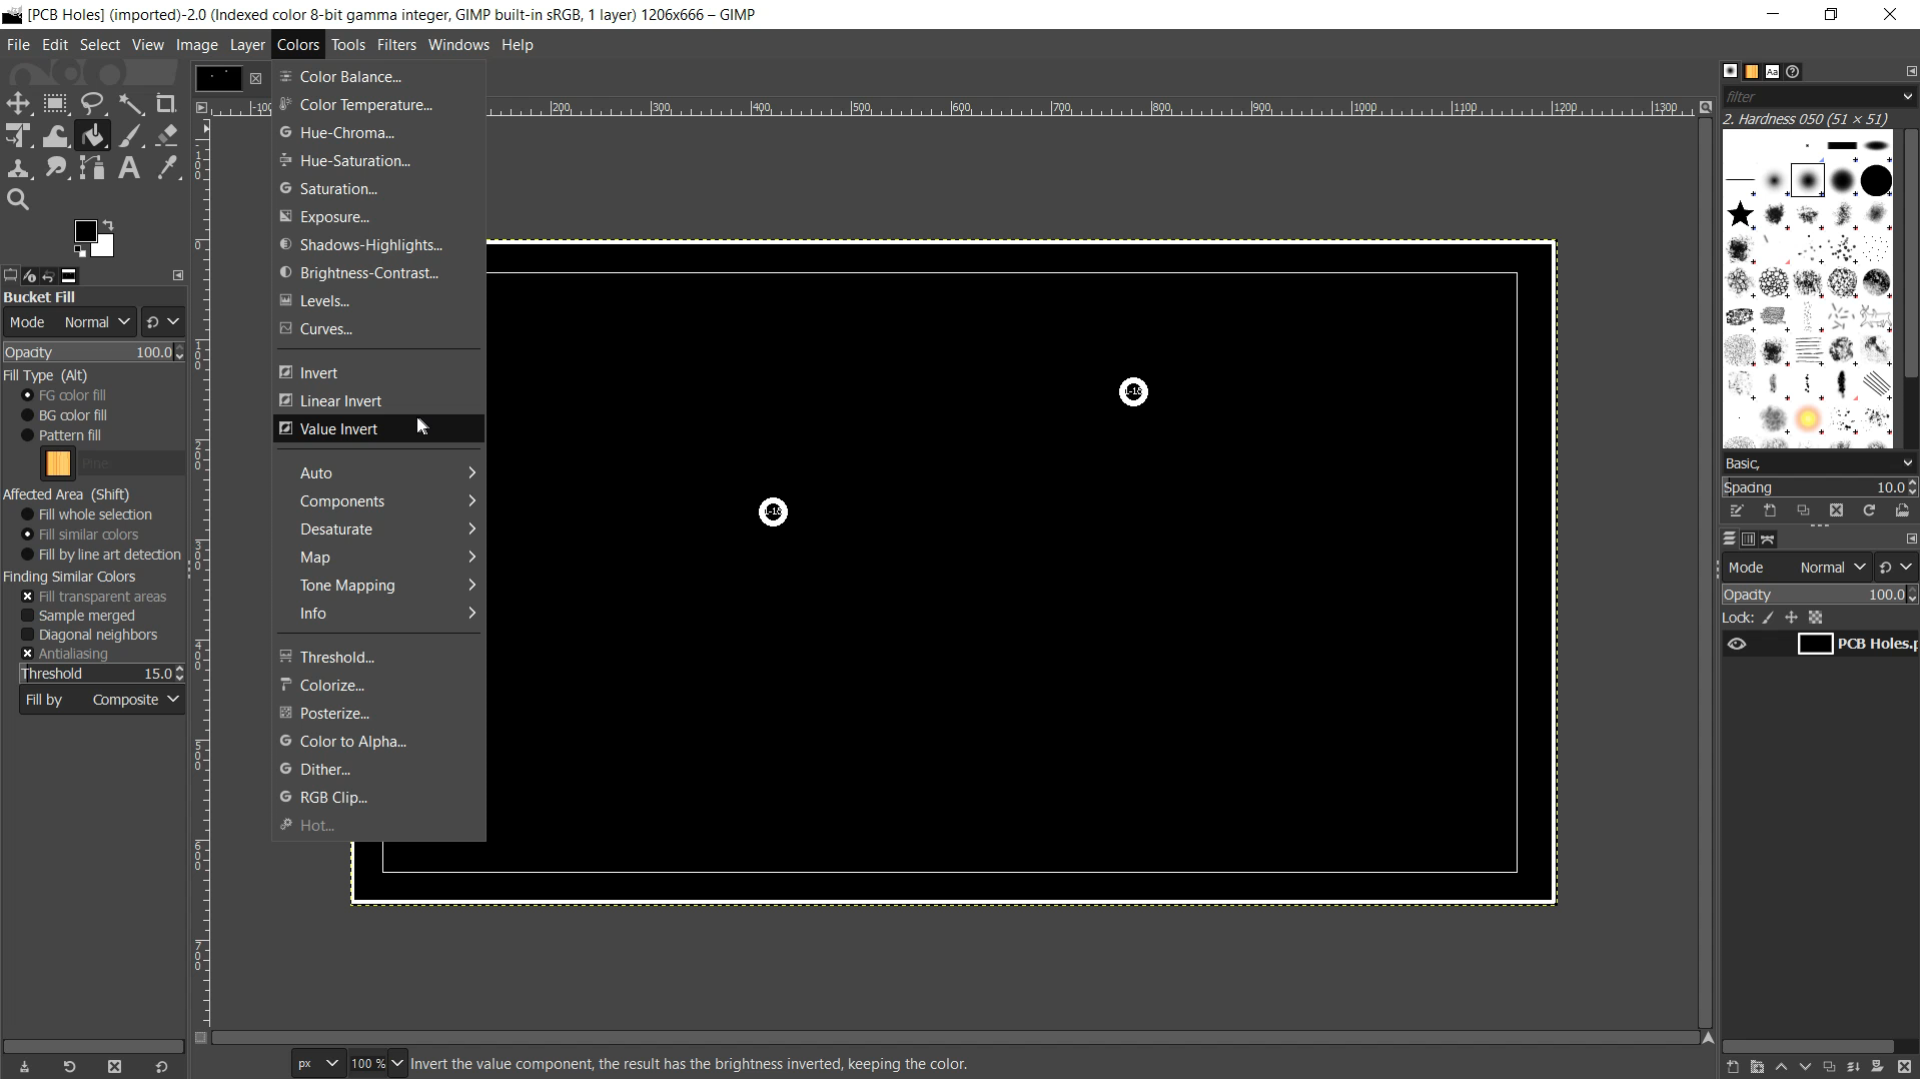1920x1080 pixels.
Task: Enable Sample merged checkbox
Action: coord(28,616)
